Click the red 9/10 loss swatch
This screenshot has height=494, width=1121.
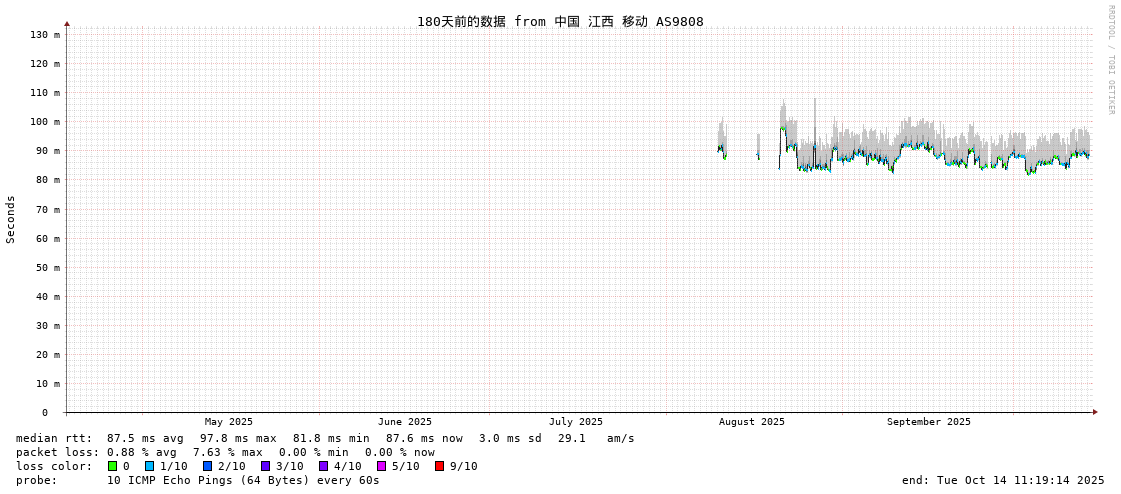[439, 466]
